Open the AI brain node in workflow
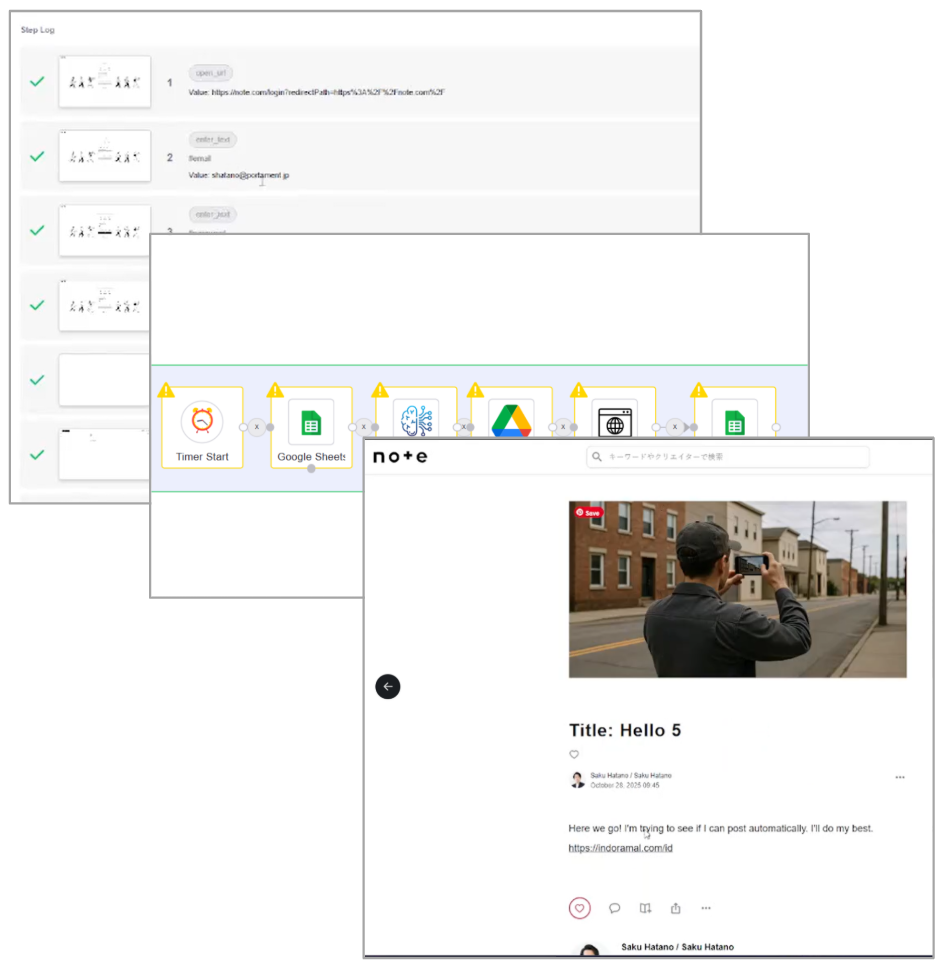The width and height of the screenshot is (940, 964). (416, 419)
